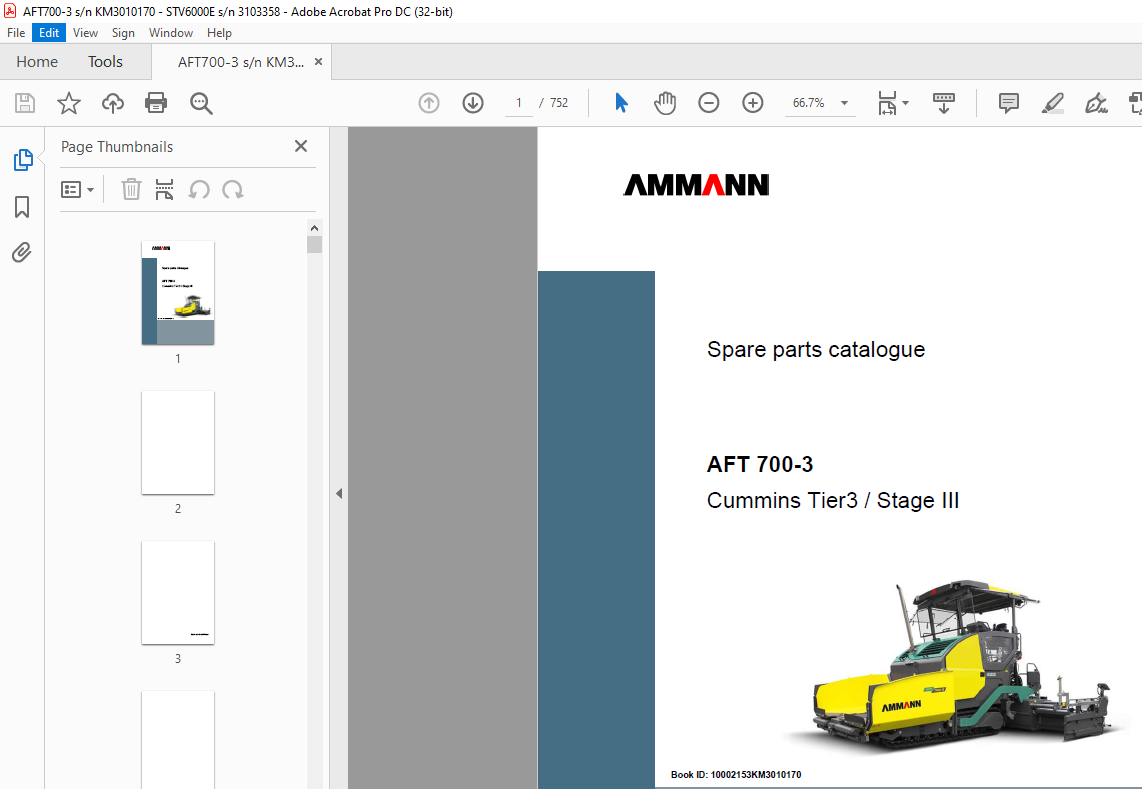Click thumbnails scrollbar up arrow
The width and height of the screenshot is (1142, 789).
[x=315, y=228]
